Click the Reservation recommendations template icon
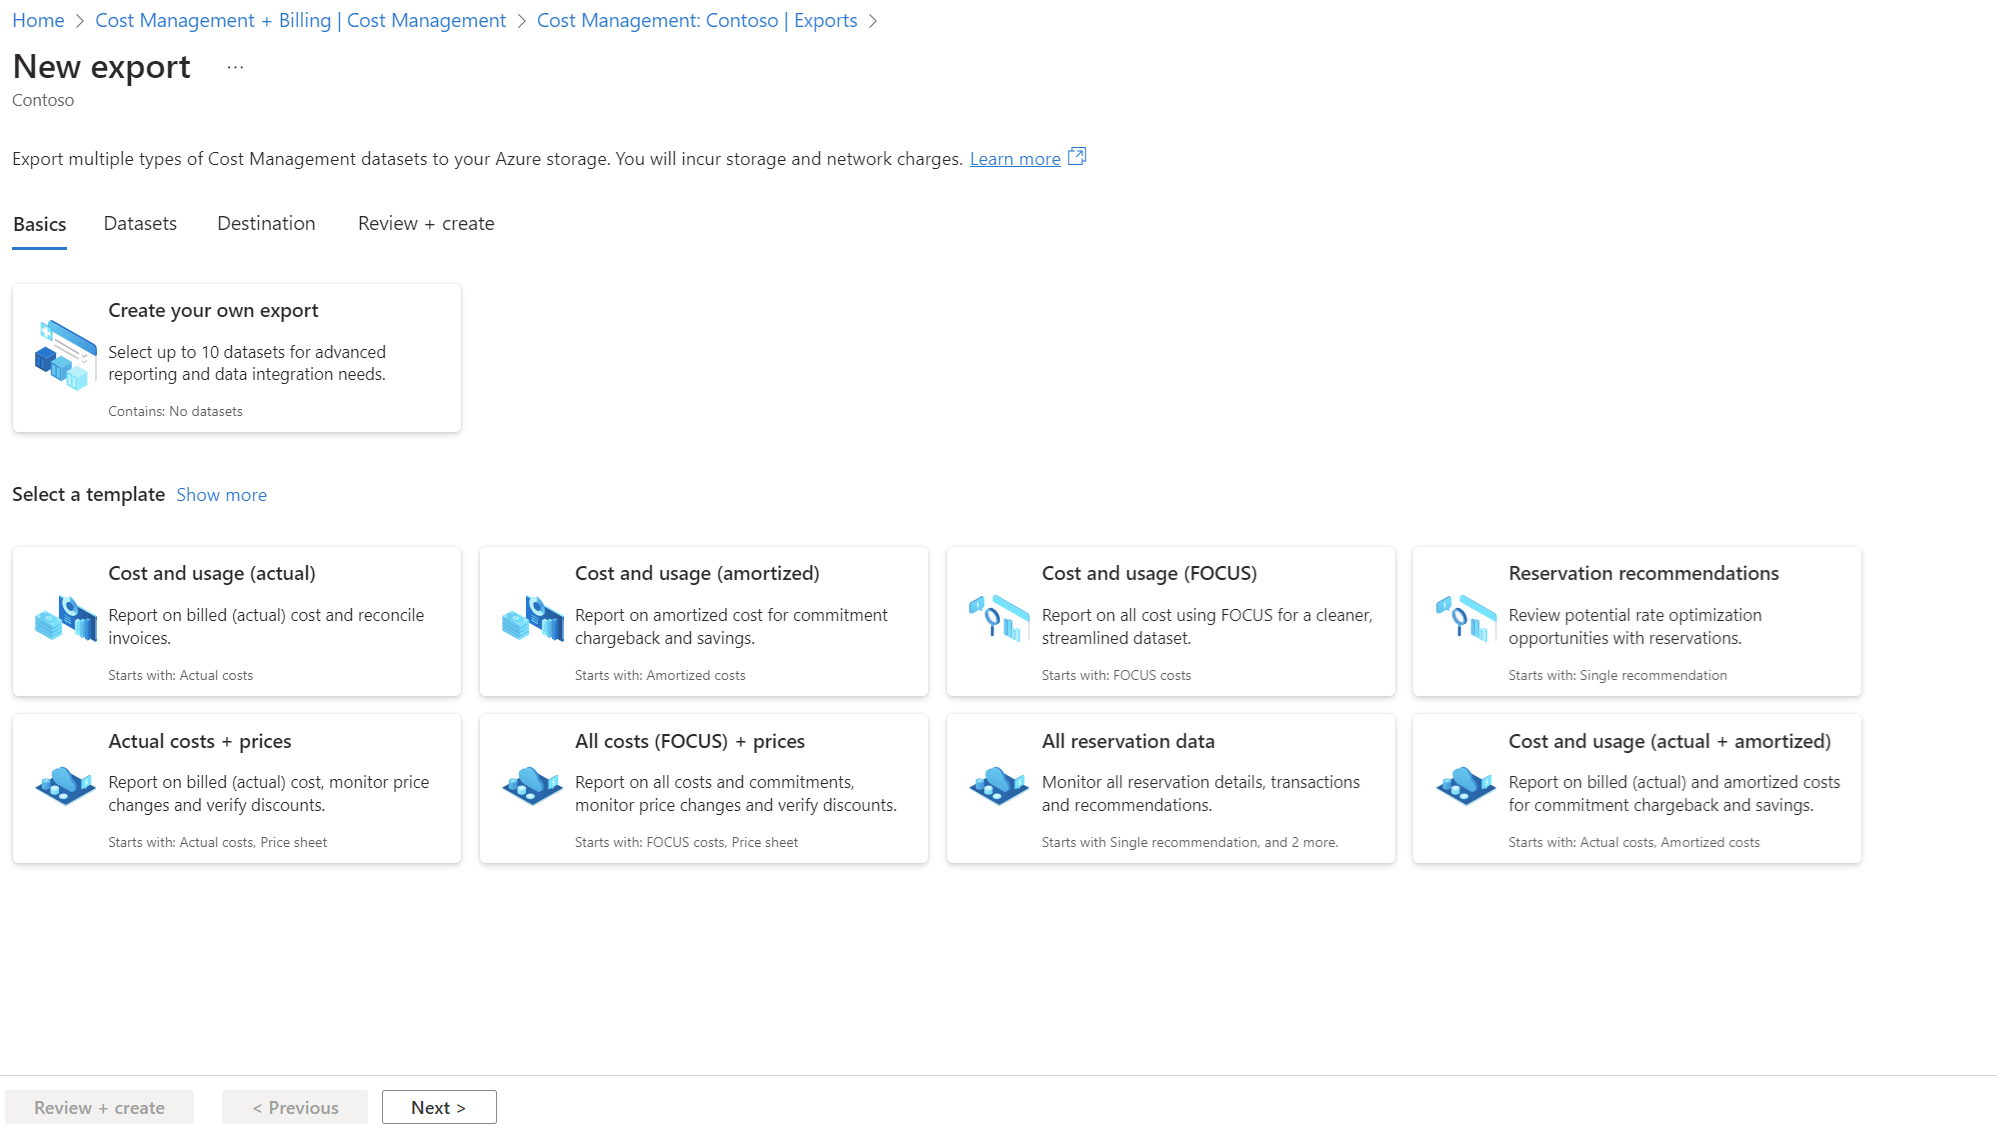 (x=1465, y=619)
